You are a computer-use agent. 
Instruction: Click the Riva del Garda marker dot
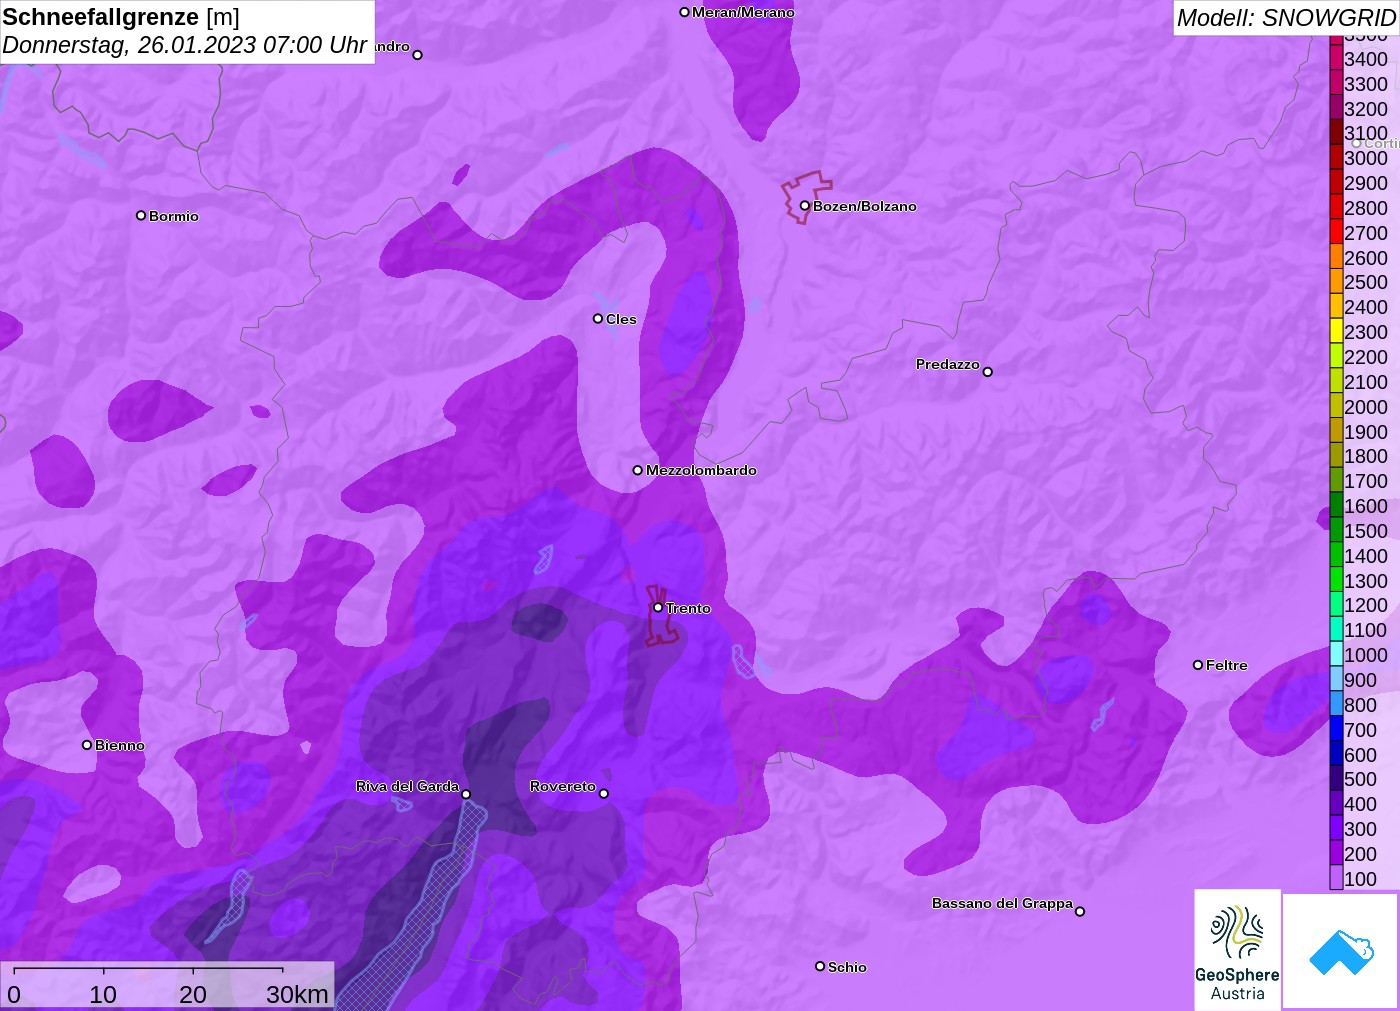(466, 795)
